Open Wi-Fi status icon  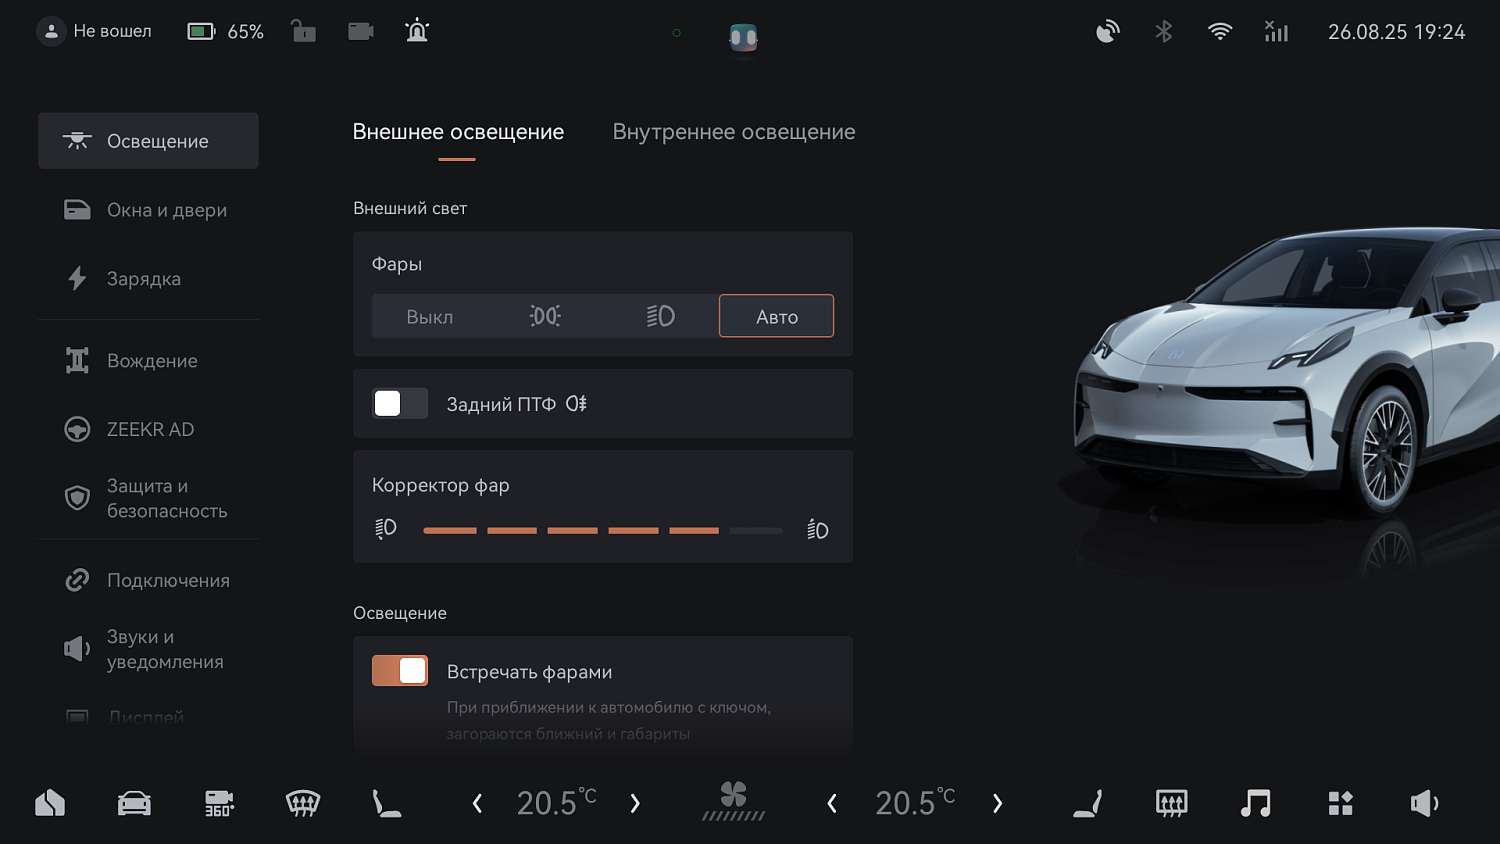(1219, 32)
